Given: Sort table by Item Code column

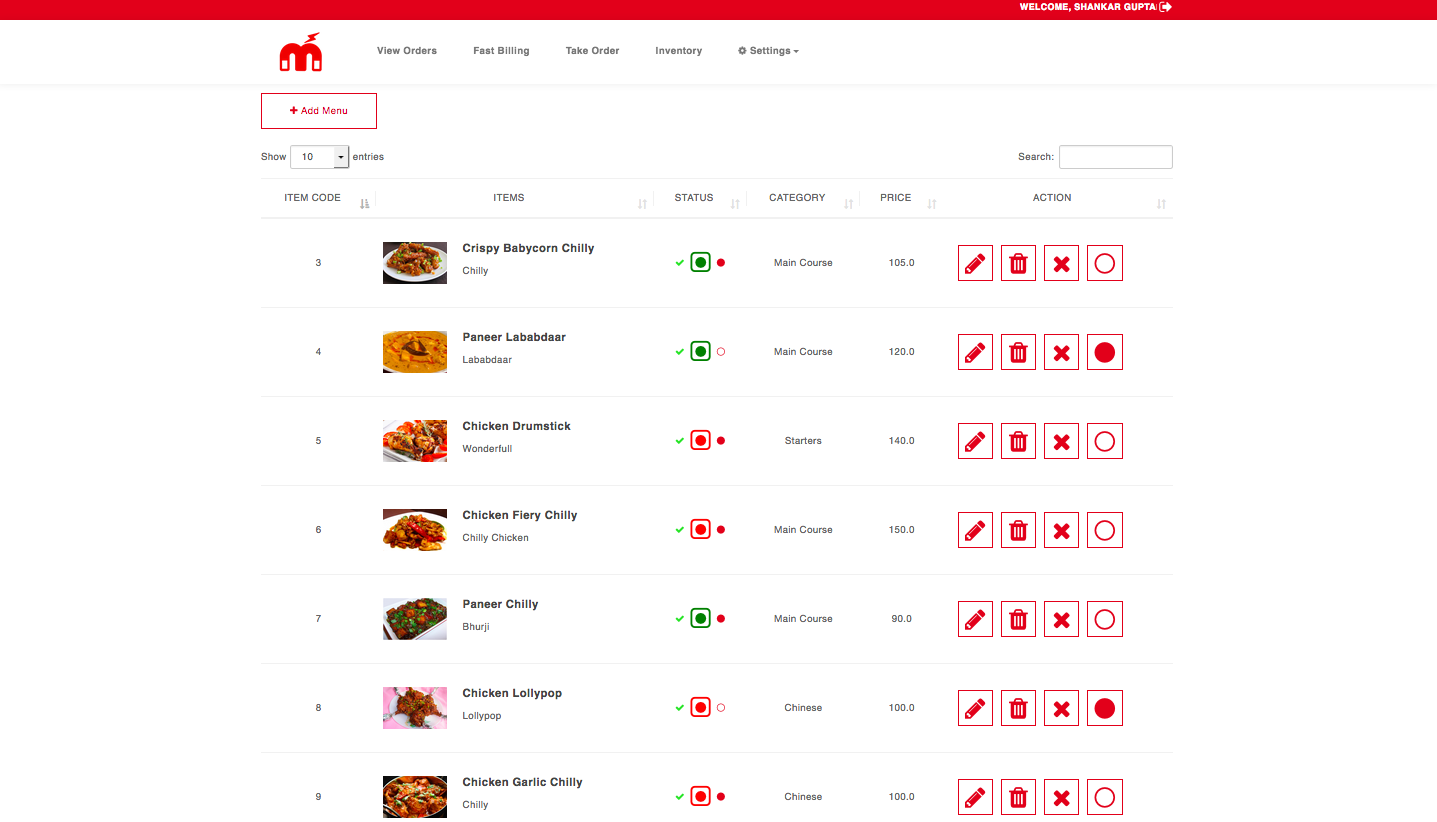Looking at the screenshot, I should point(318,198).
